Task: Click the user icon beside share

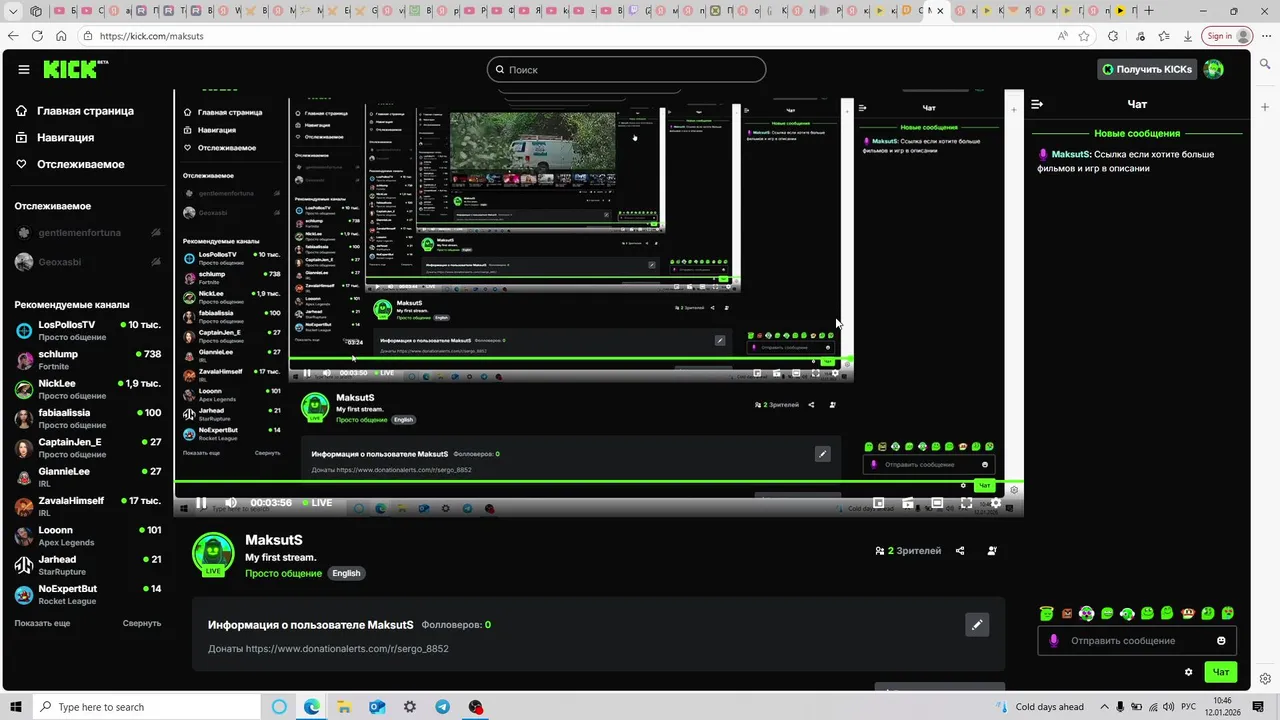Action: pyautogui.click(x=992, y=550)
